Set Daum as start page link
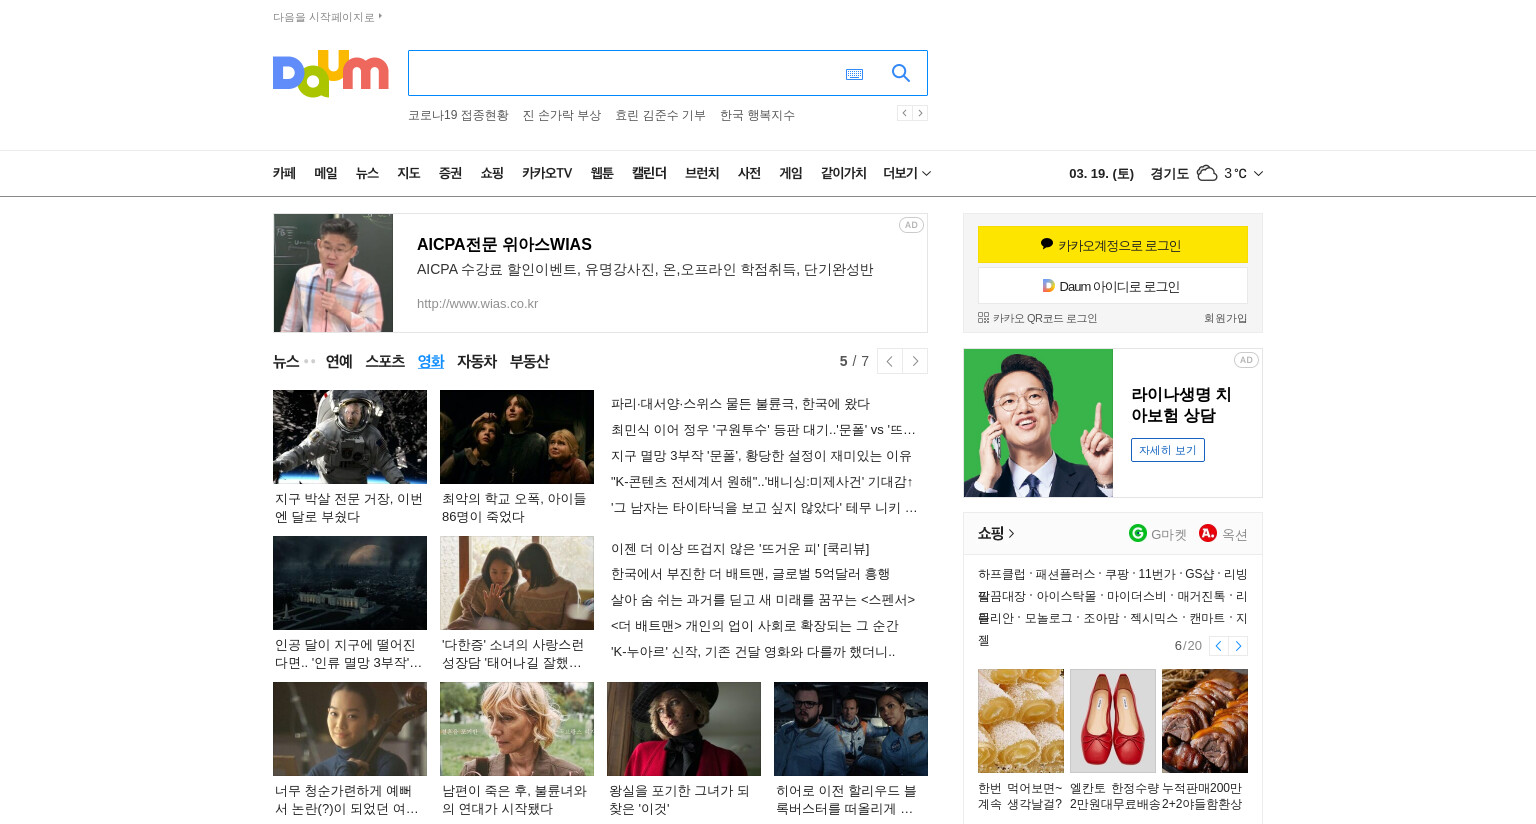The image size is (1536, 824). coord(328,17)
